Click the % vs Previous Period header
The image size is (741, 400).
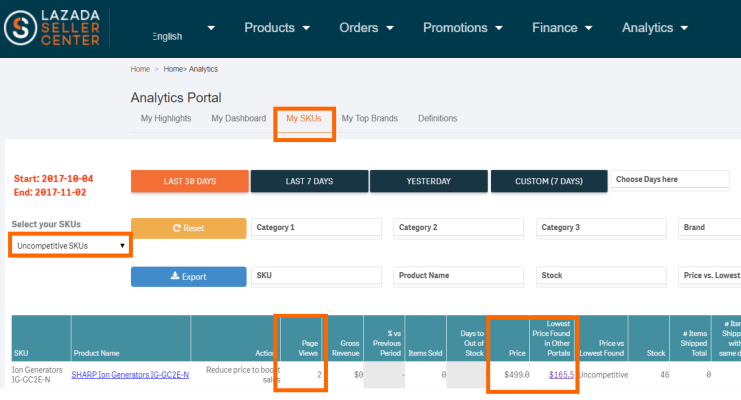(x=384, y=339)
